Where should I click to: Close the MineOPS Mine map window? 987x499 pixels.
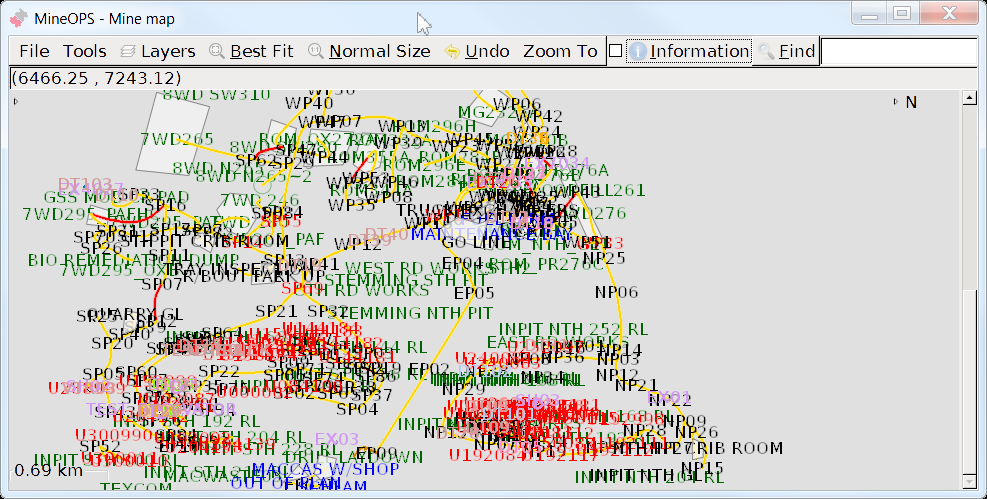pyautogui.click(x=949, y=13)
